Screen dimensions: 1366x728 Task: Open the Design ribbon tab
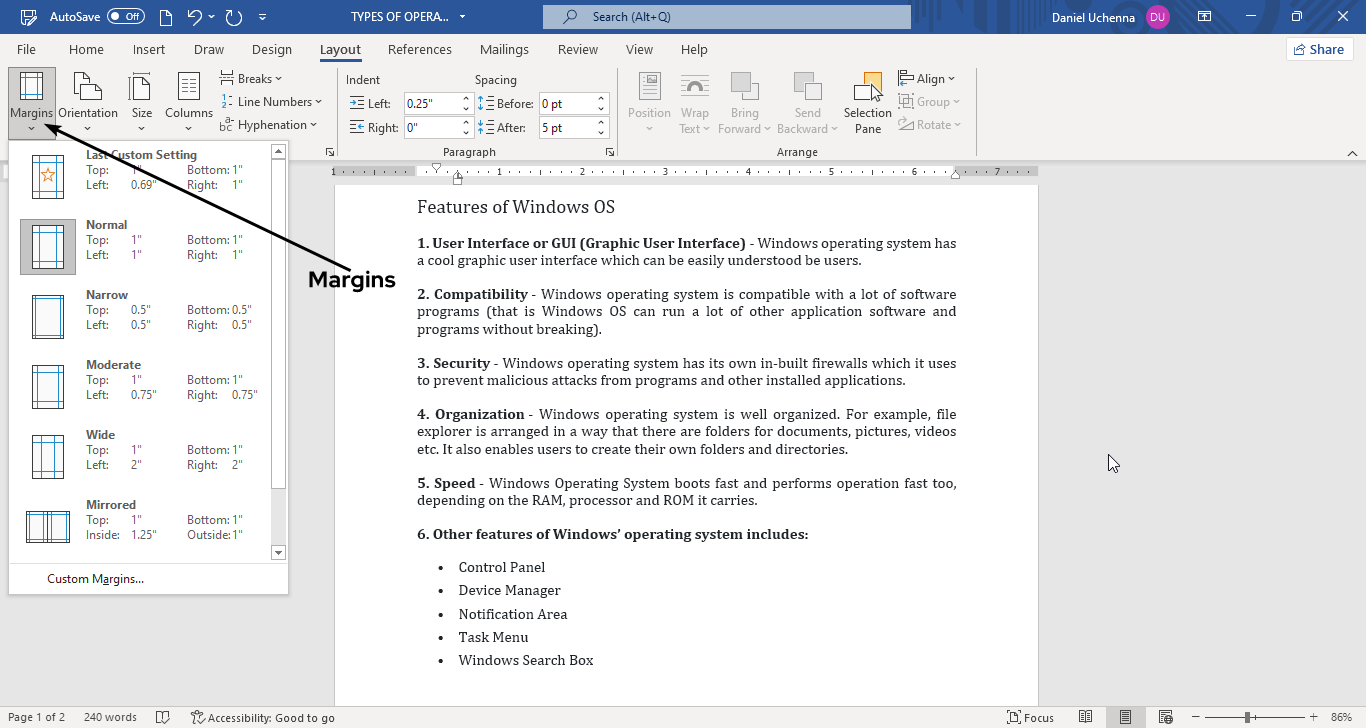[x=272, y=50]
